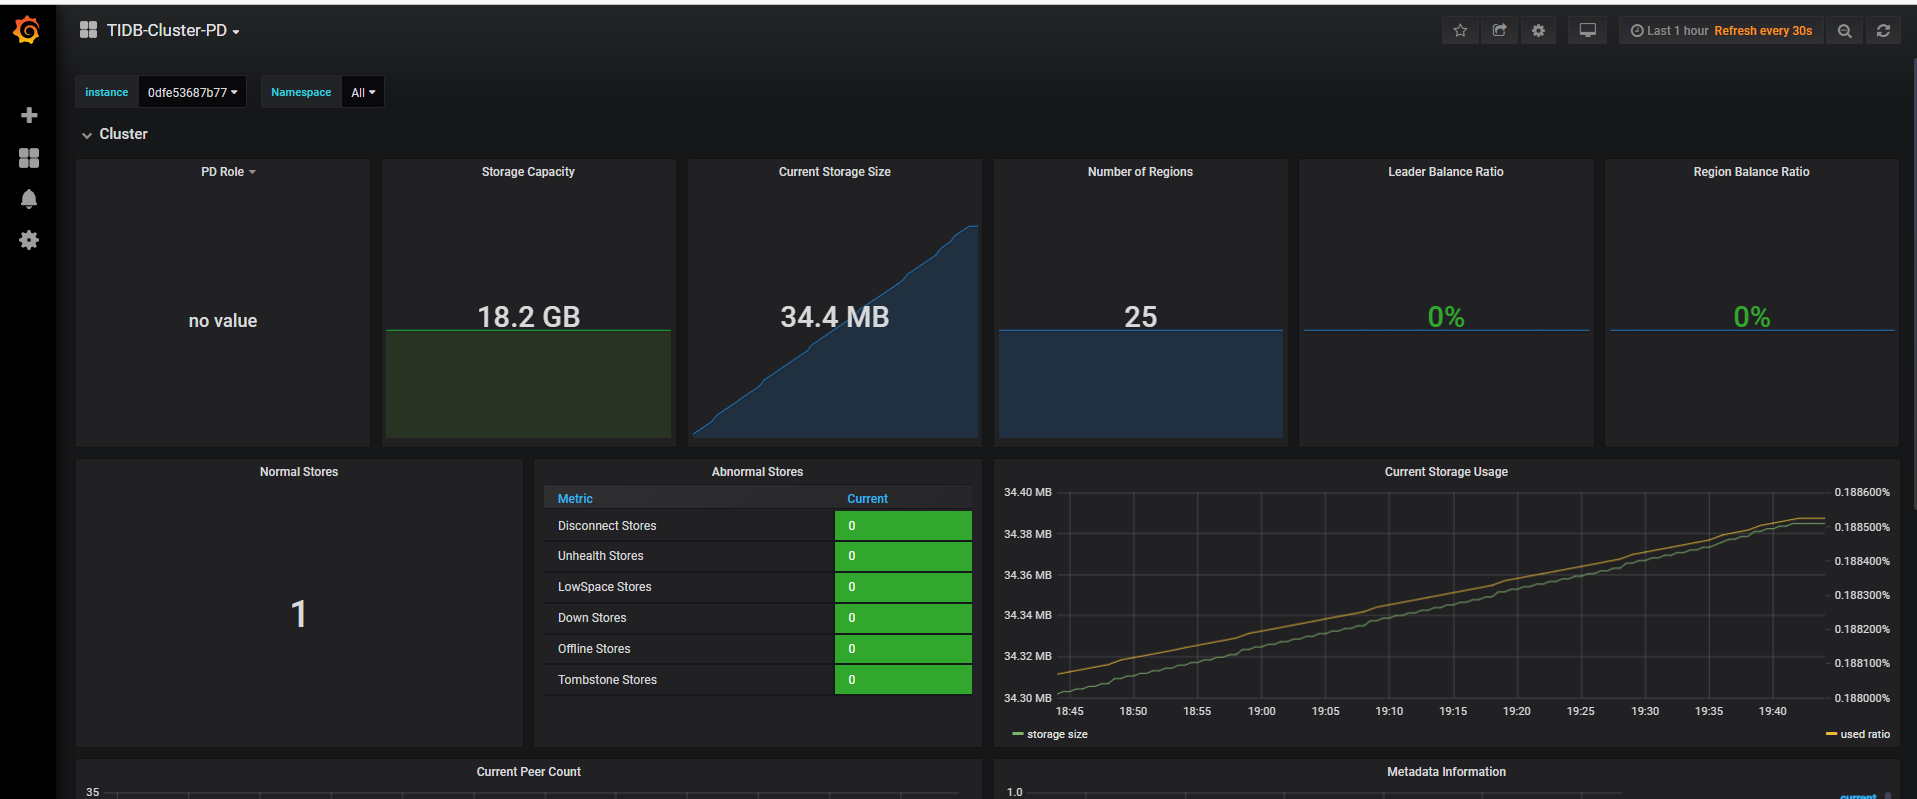This screenshot has height=799, width=1917.
Task: Select the Down Stores row
Action: click(x=758, y=618)
